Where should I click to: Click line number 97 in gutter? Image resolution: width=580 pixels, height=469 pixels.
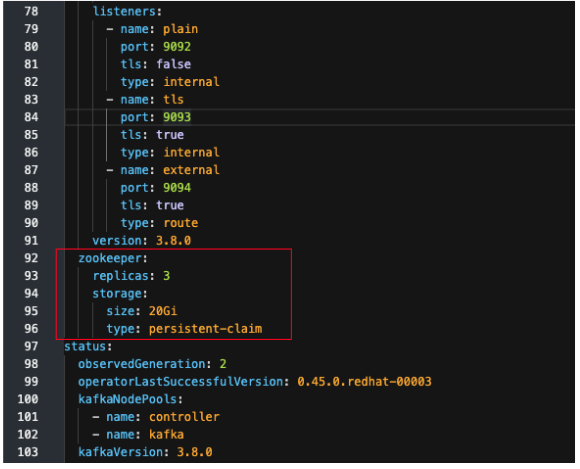pos(31,347)
